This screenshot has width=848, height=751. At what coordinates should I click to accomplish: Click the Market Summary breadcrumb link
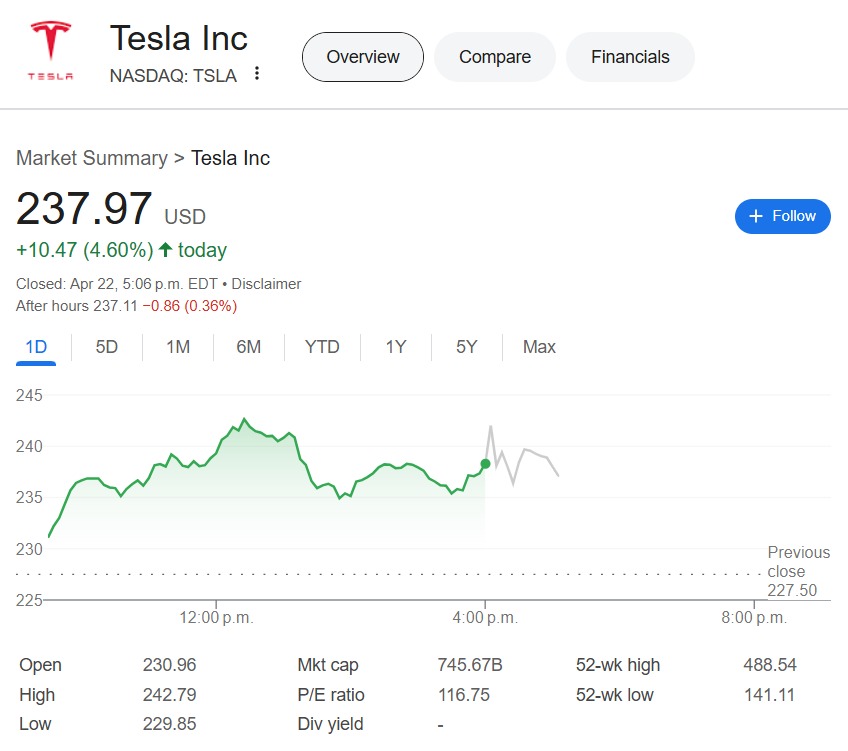pos(92,158)
